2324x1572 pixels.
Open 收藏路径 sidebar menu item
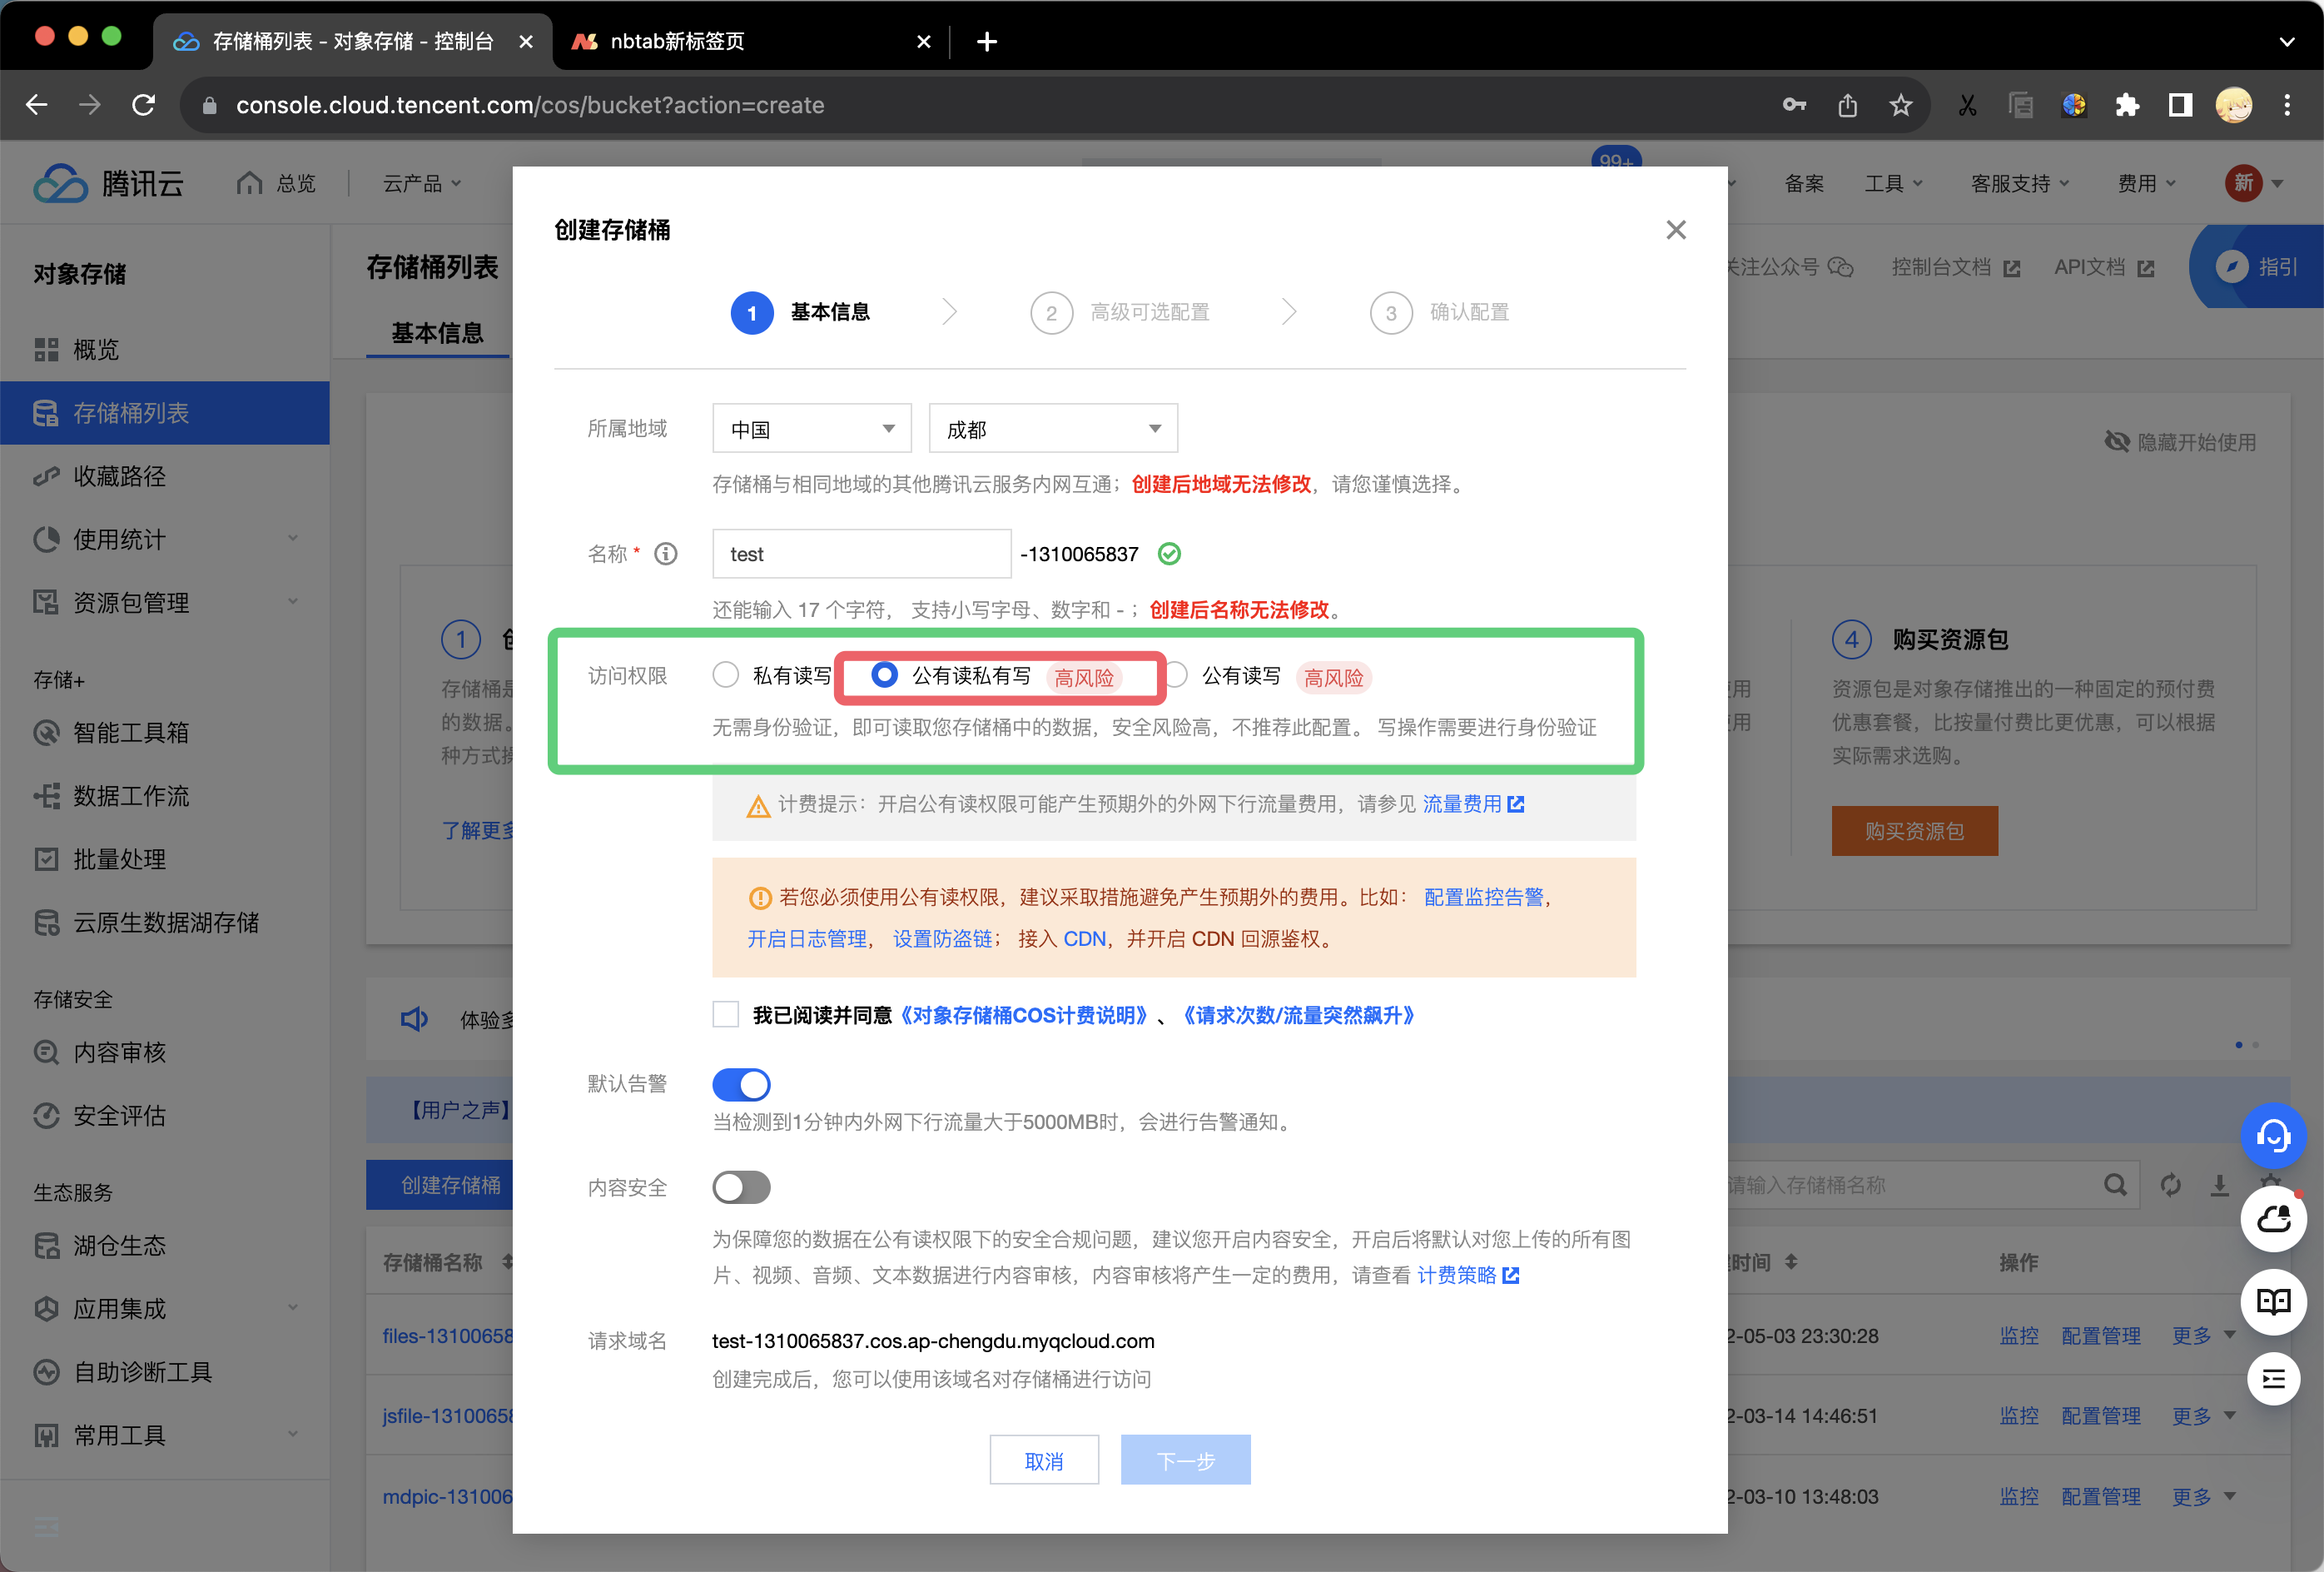tap(165, 476)
